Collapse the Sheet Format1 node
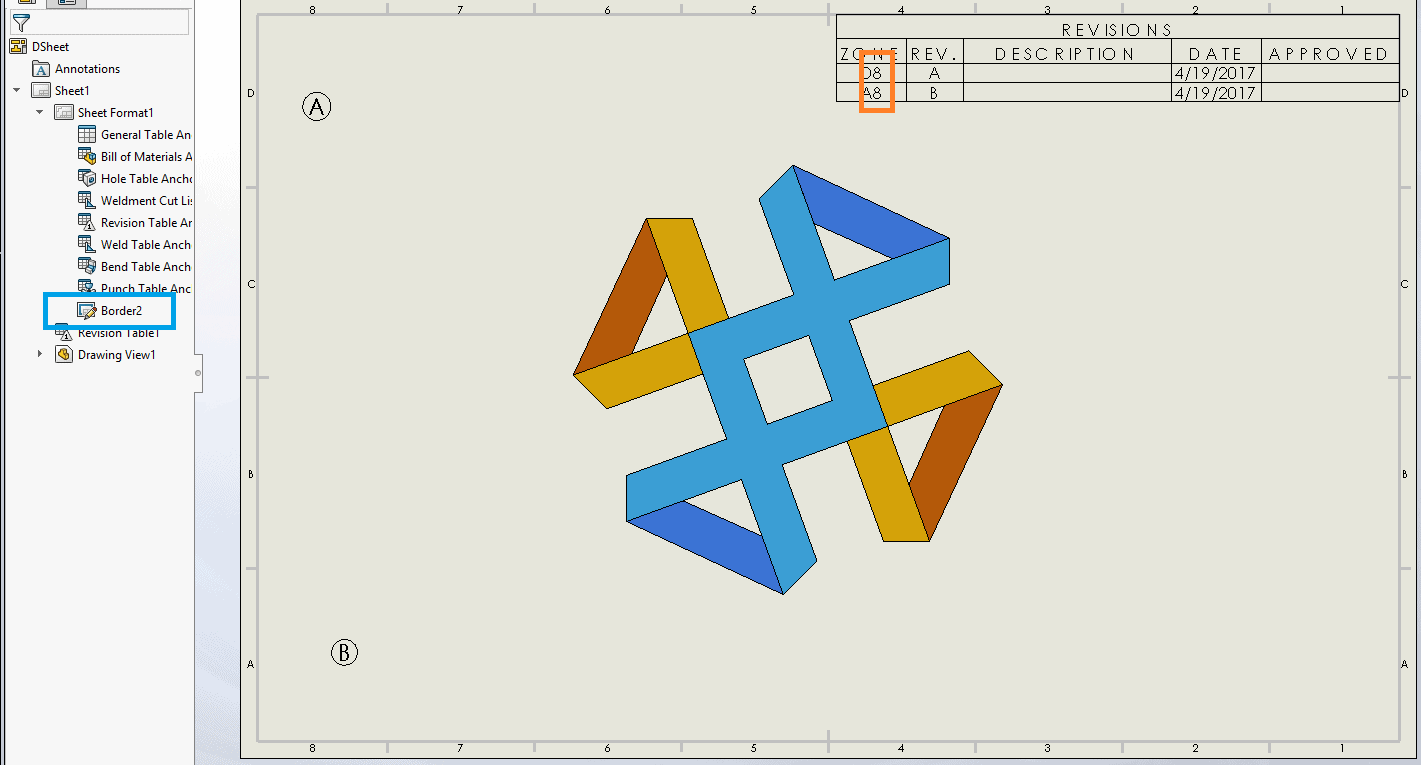This screenshot has width=1421, height=765. coord(40,113)
